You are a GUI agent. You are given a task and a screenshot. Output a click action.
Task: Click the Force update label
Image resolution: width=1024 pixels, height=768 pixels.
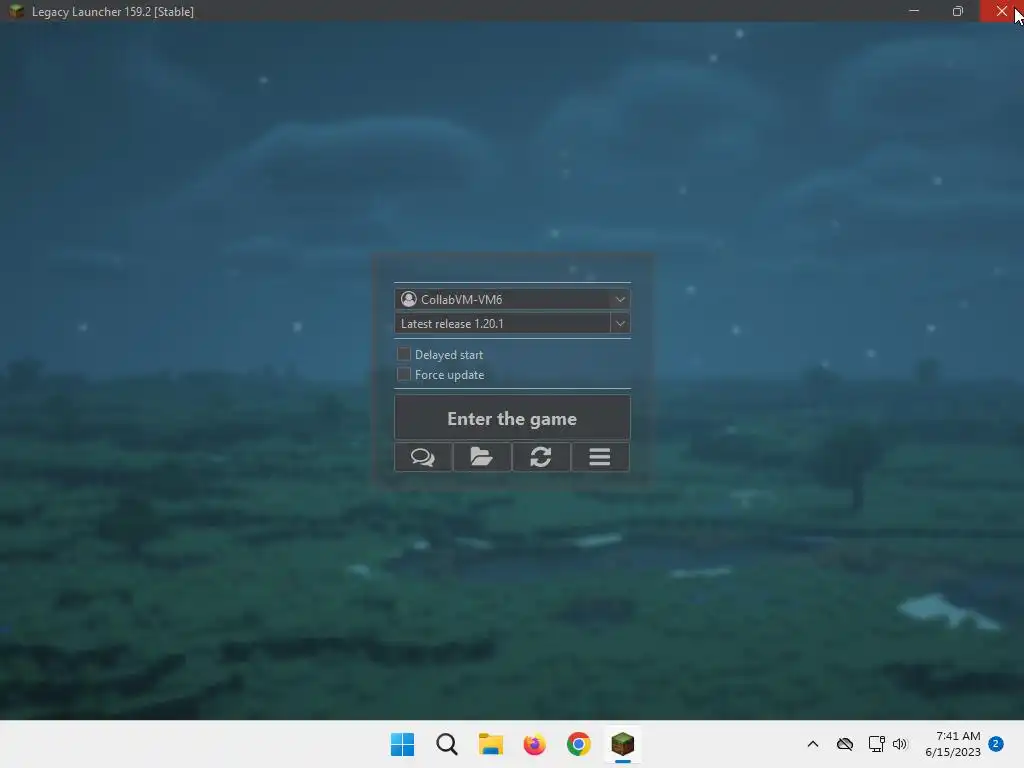tap(449, 375)
